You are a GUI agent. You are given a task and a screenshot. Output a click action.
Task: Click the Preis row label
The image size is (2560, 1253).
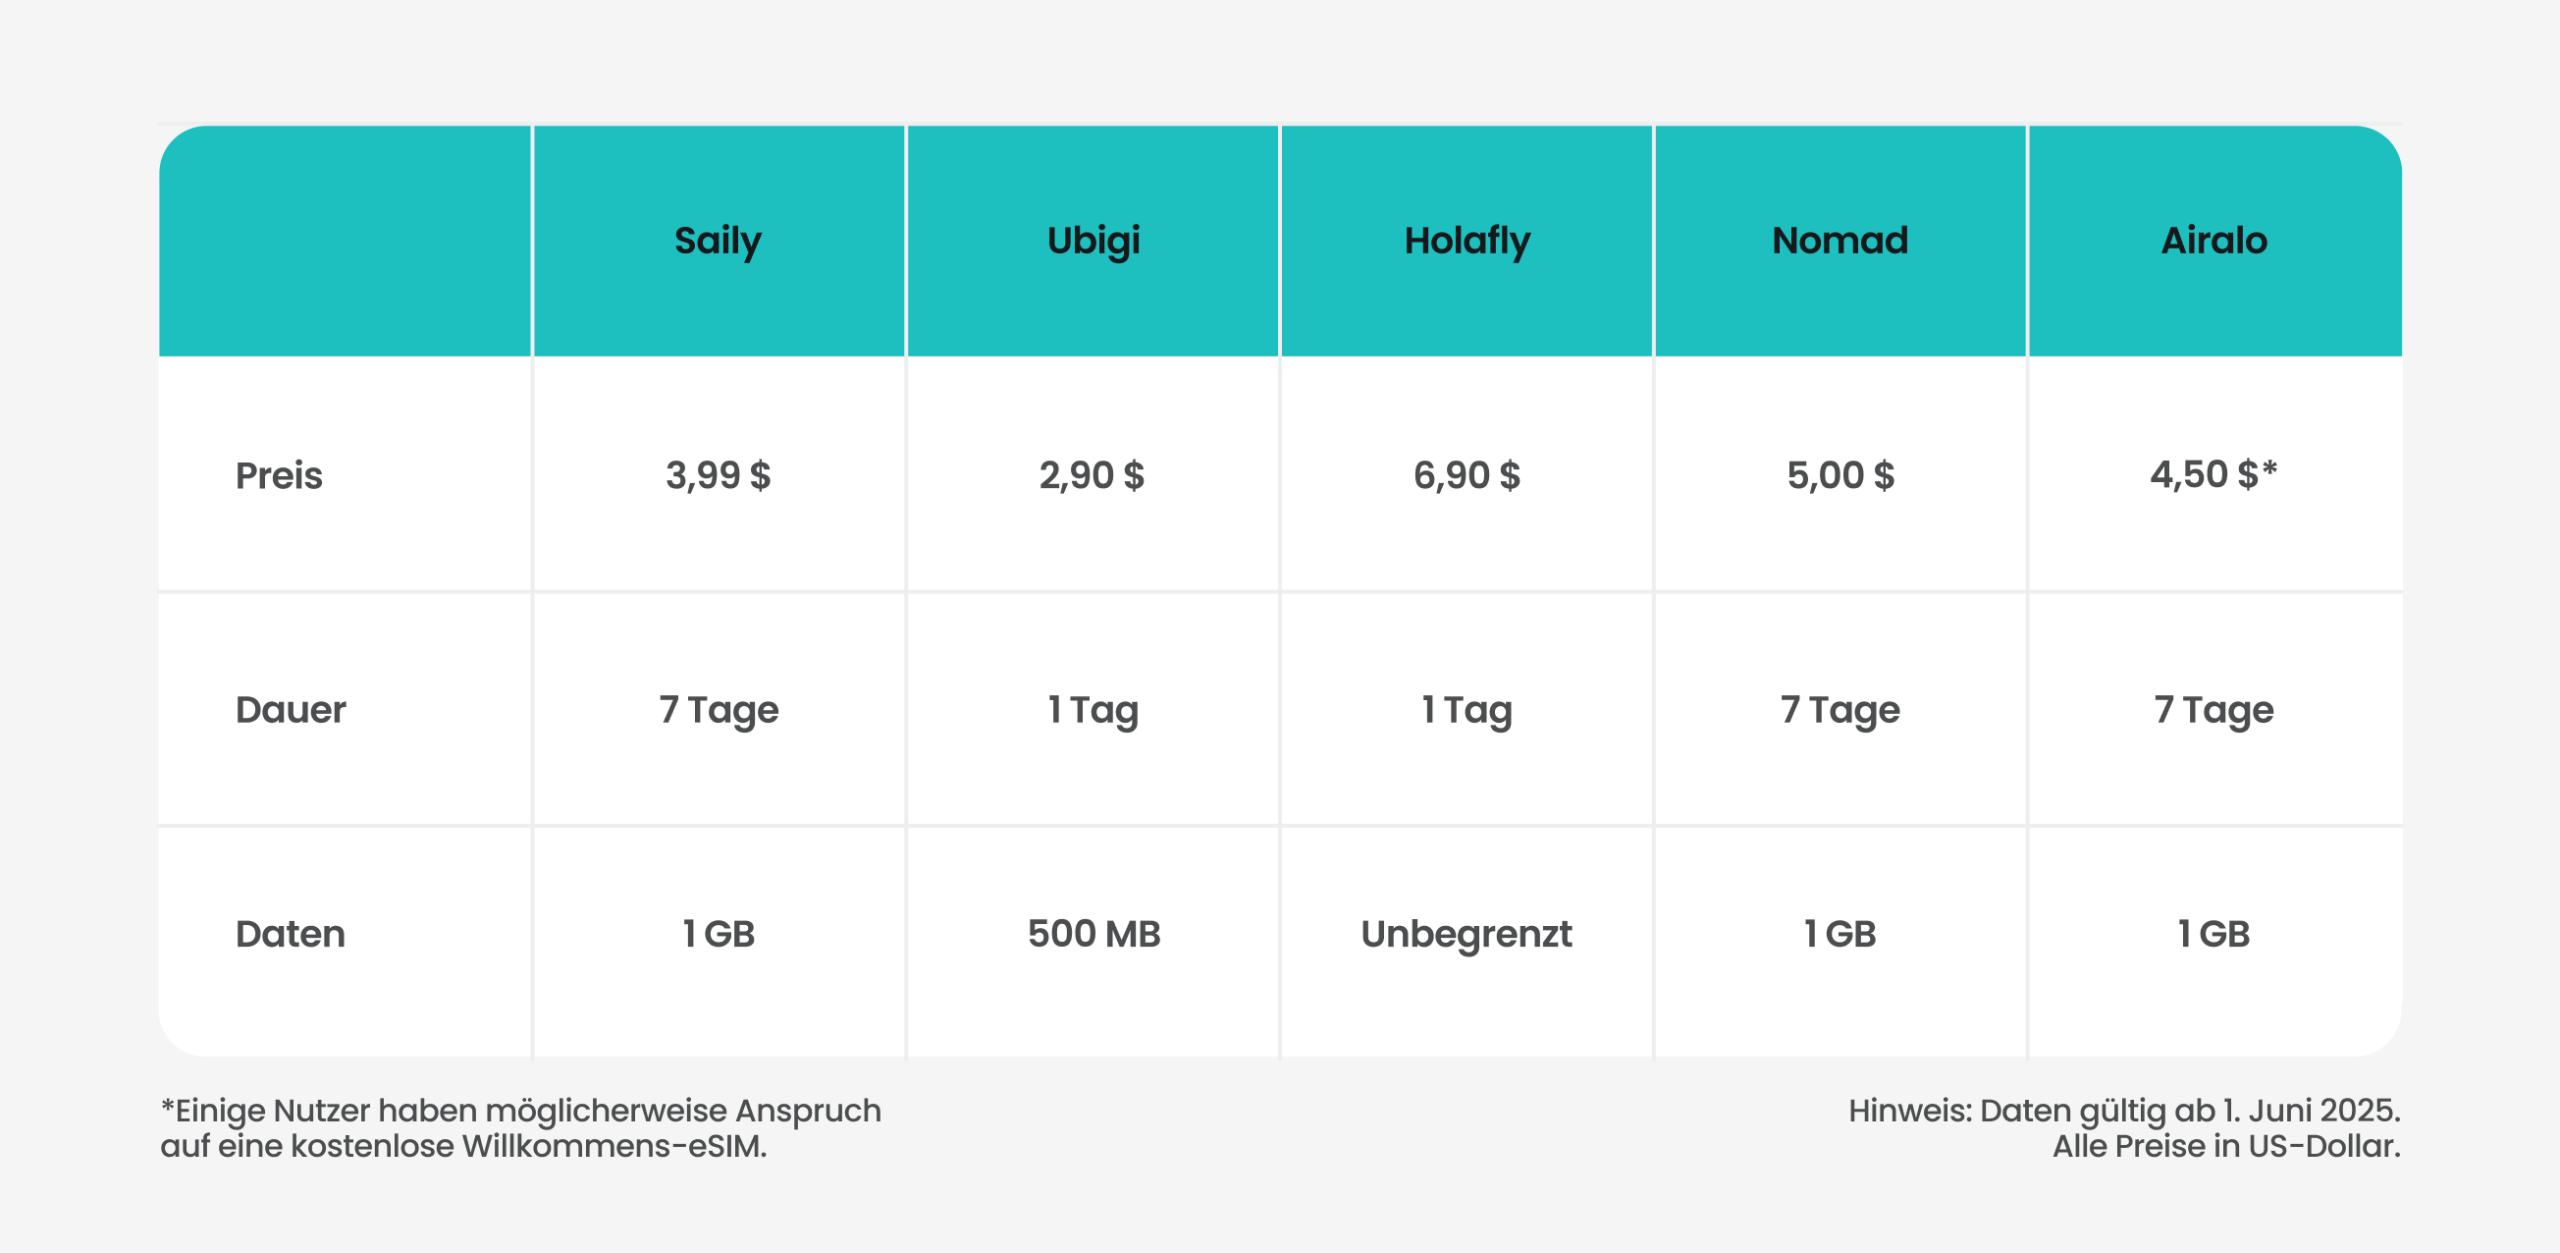click(x=279, y=476)
